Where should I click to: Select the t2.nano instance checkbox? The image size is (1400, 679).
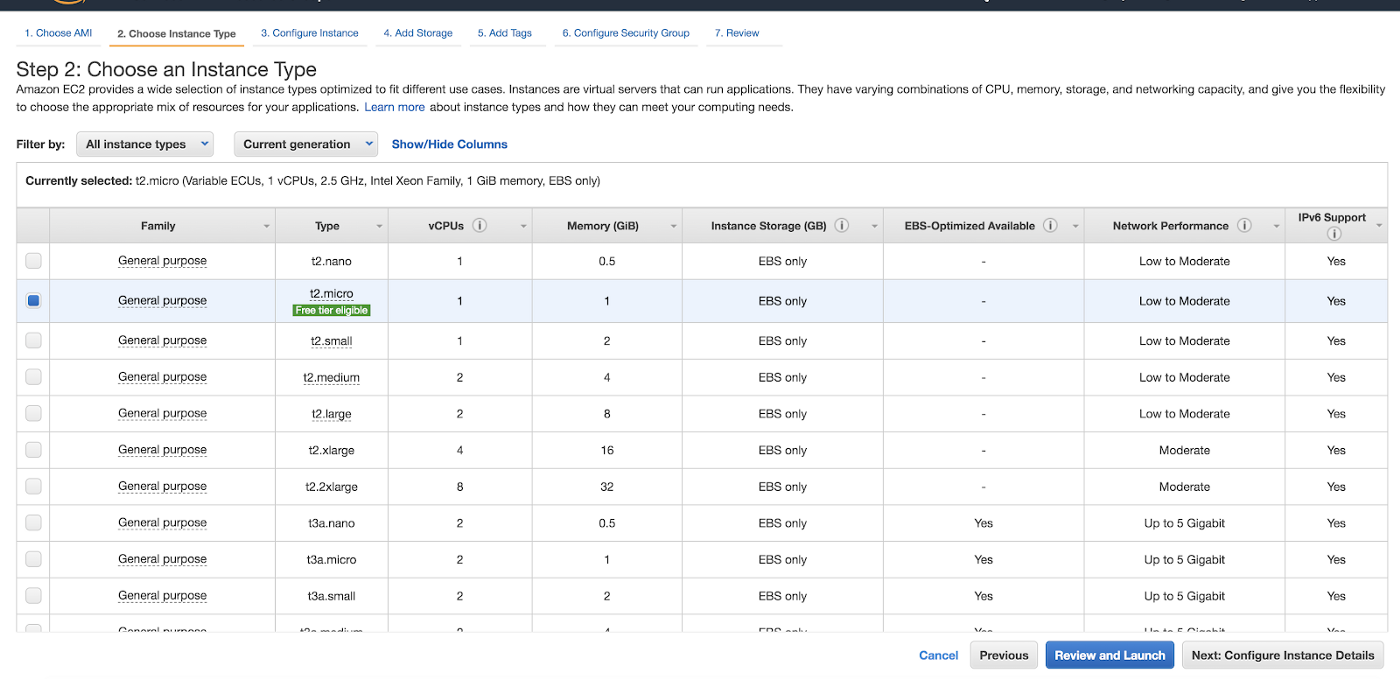click(33, 261)
